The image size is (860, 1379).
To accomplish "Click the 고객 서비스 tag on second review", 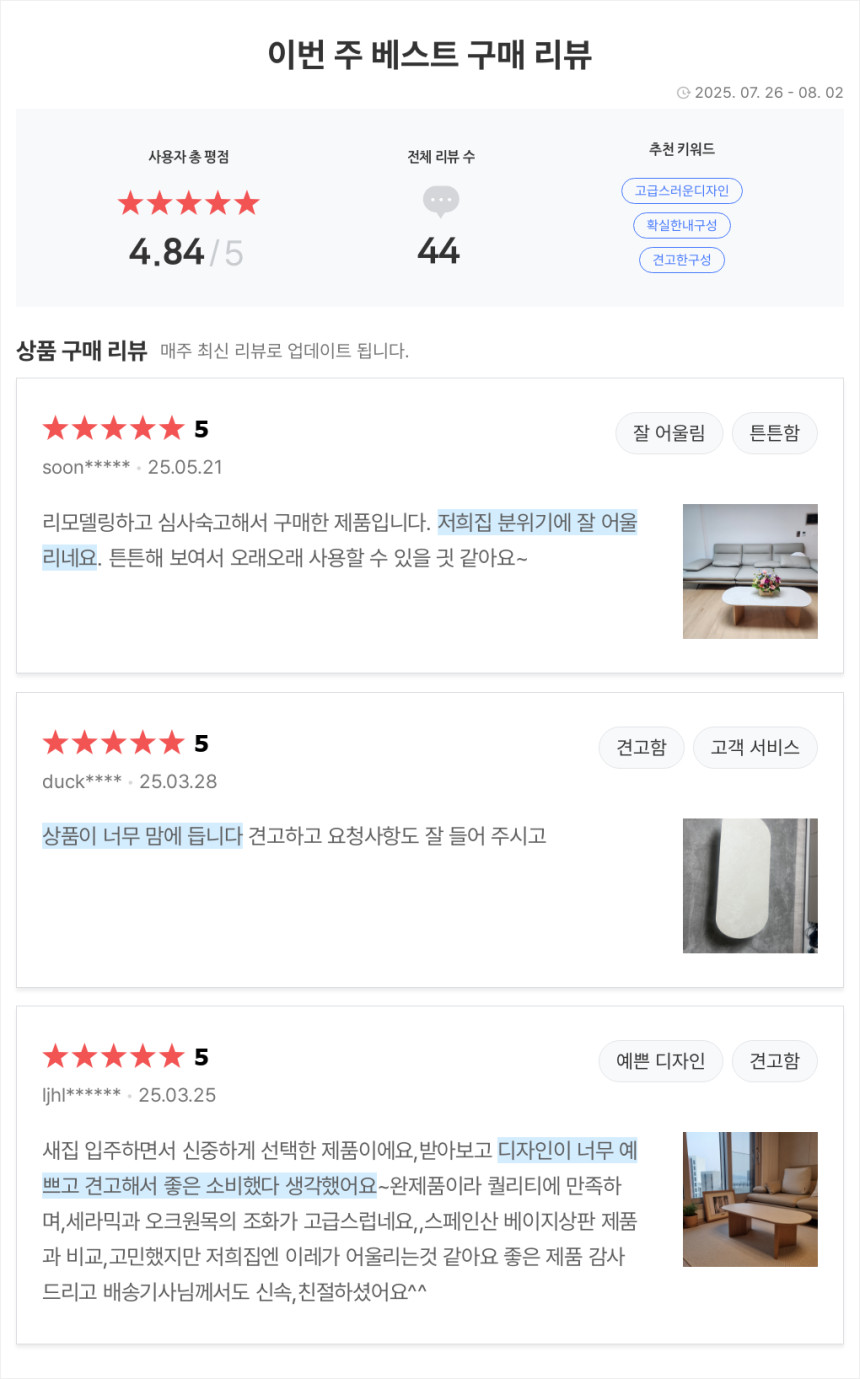I will coord(755,747).
